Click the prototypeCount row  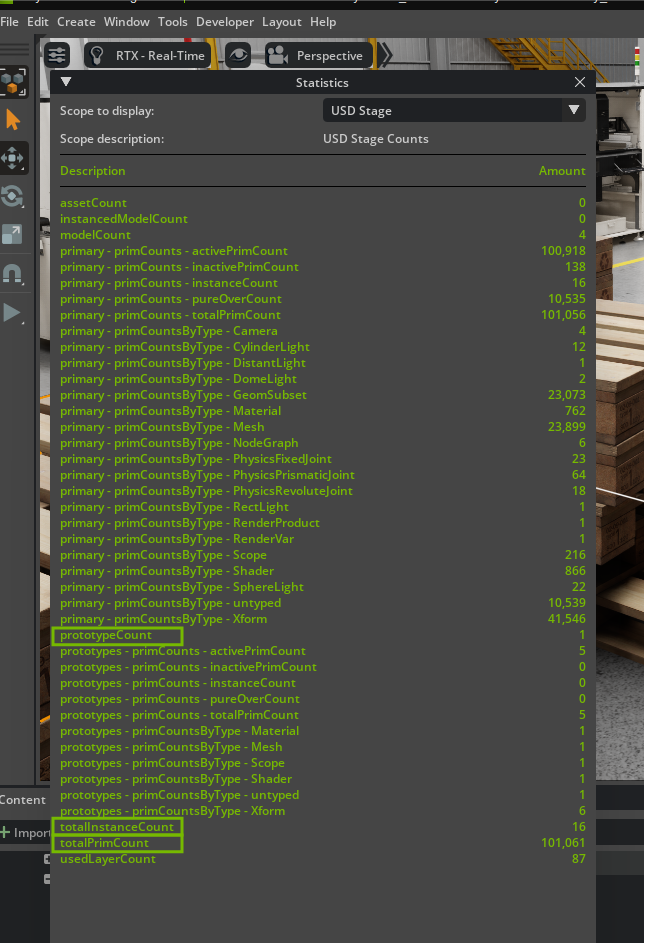point(323,635)
